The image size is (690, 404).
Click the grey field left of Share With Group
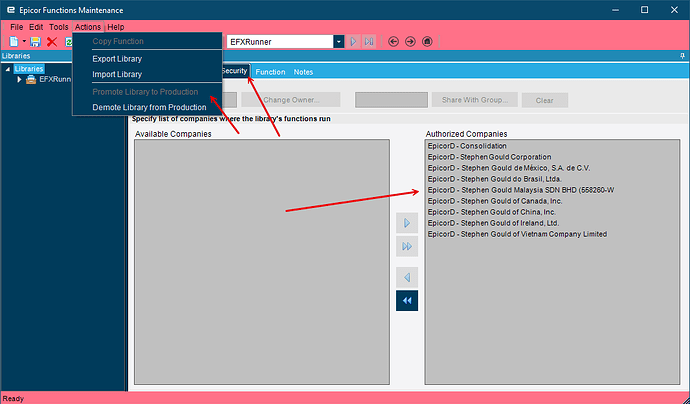click(x=391, y=100)
